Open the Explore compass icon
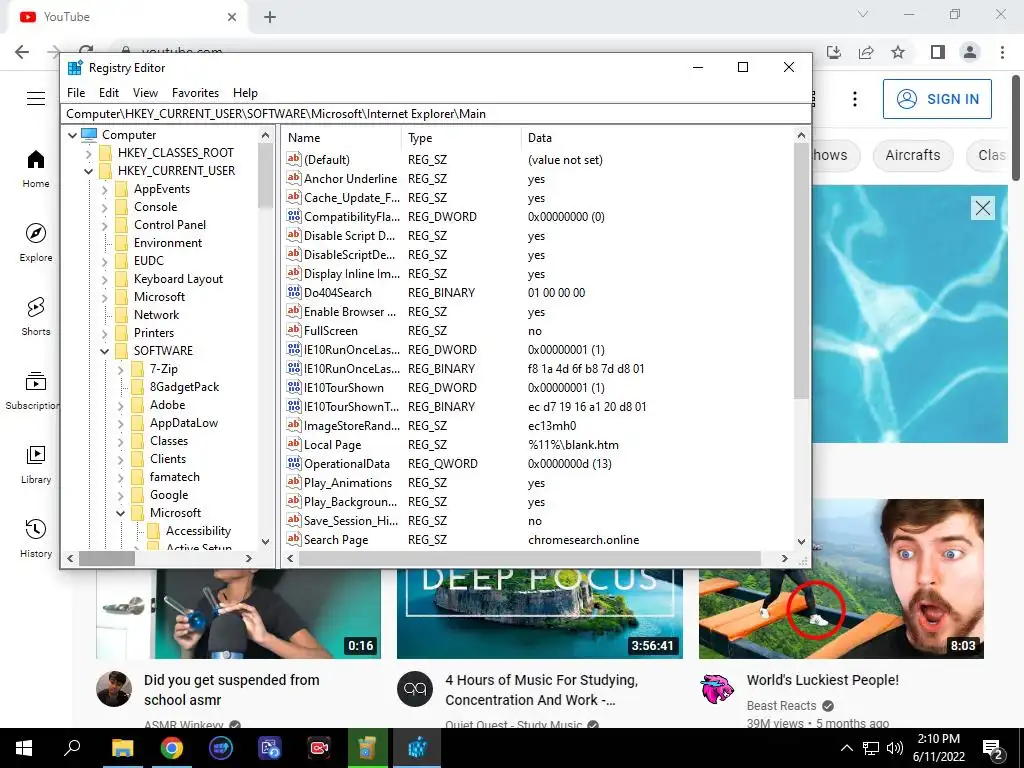 click(35, 234)
